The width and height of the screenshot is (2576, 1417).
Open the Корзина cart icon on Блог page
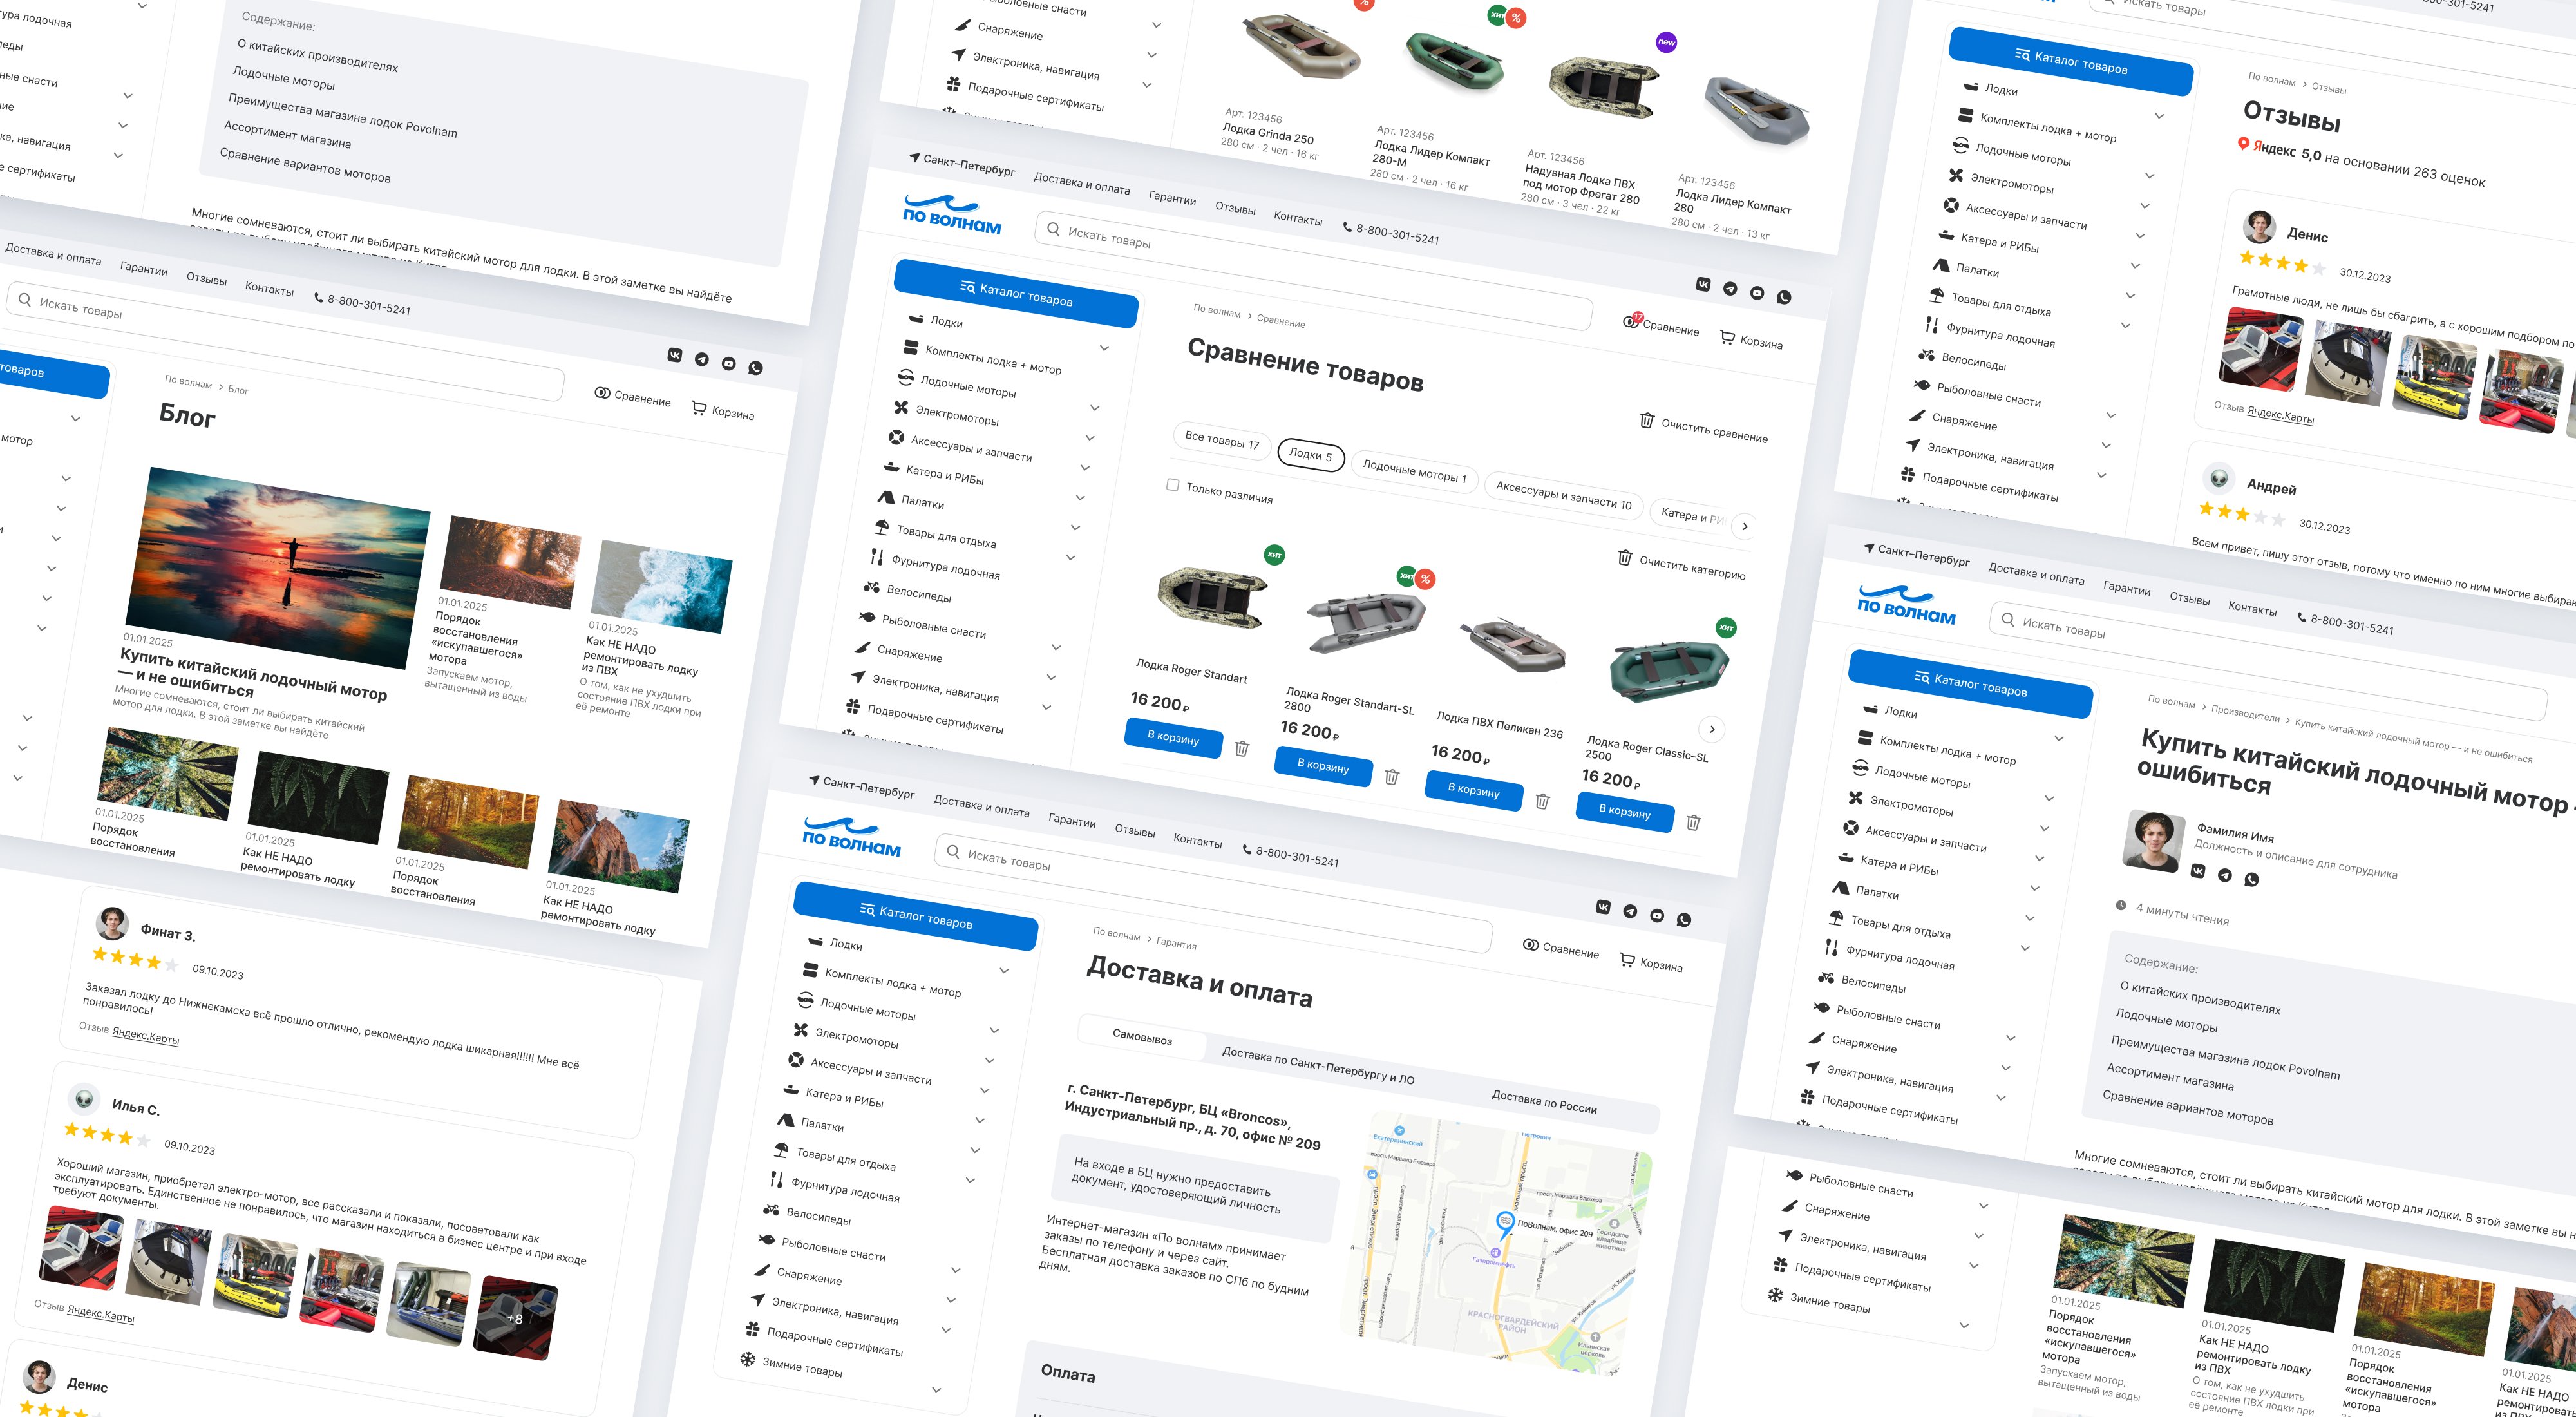[x=699, y=408]
